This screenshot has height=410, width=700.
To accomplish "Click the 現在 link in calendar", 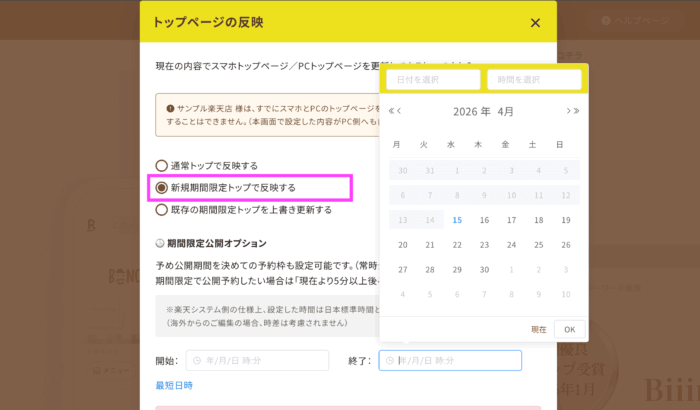I will point(538,329).
